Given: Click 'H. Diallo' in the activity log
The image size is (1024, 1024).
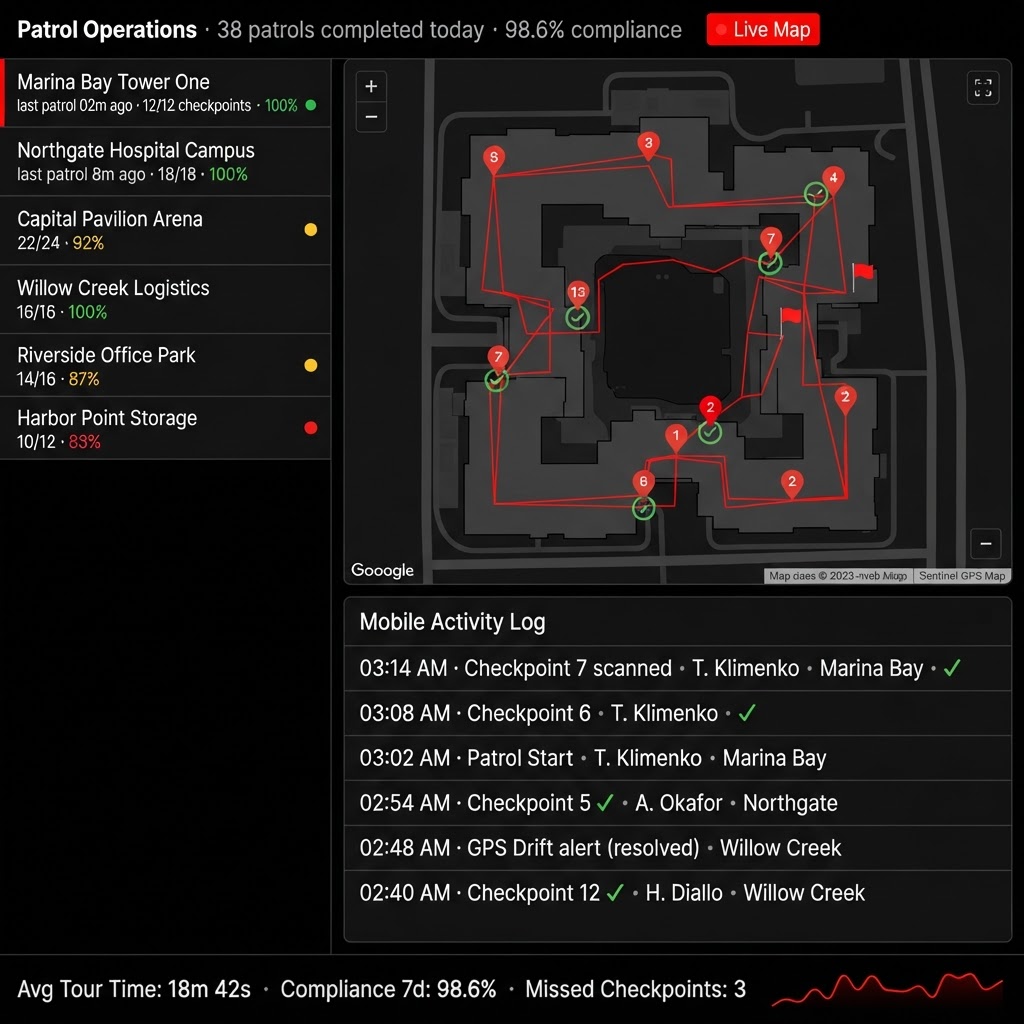Looking at the screenshot, I should click(x=684, y=892).
